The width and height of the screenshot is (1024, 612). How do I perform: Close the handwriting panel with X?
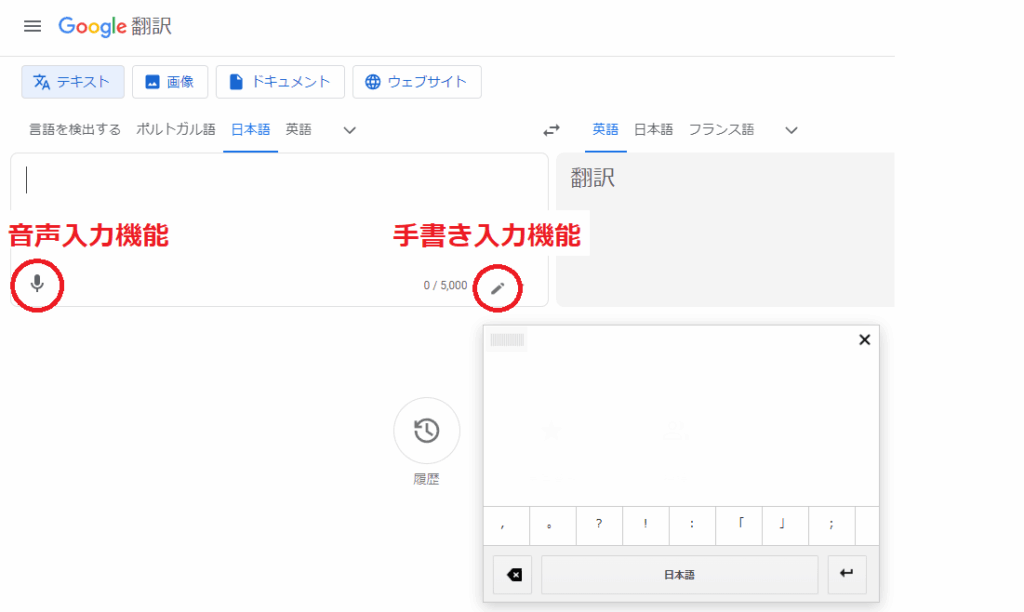864,340
